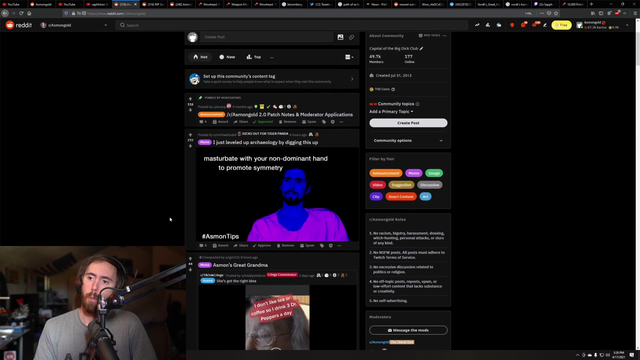Click the flair tag icon on Patch Notes post
This screenshot has height=360, width=640.
click(324, 122)
